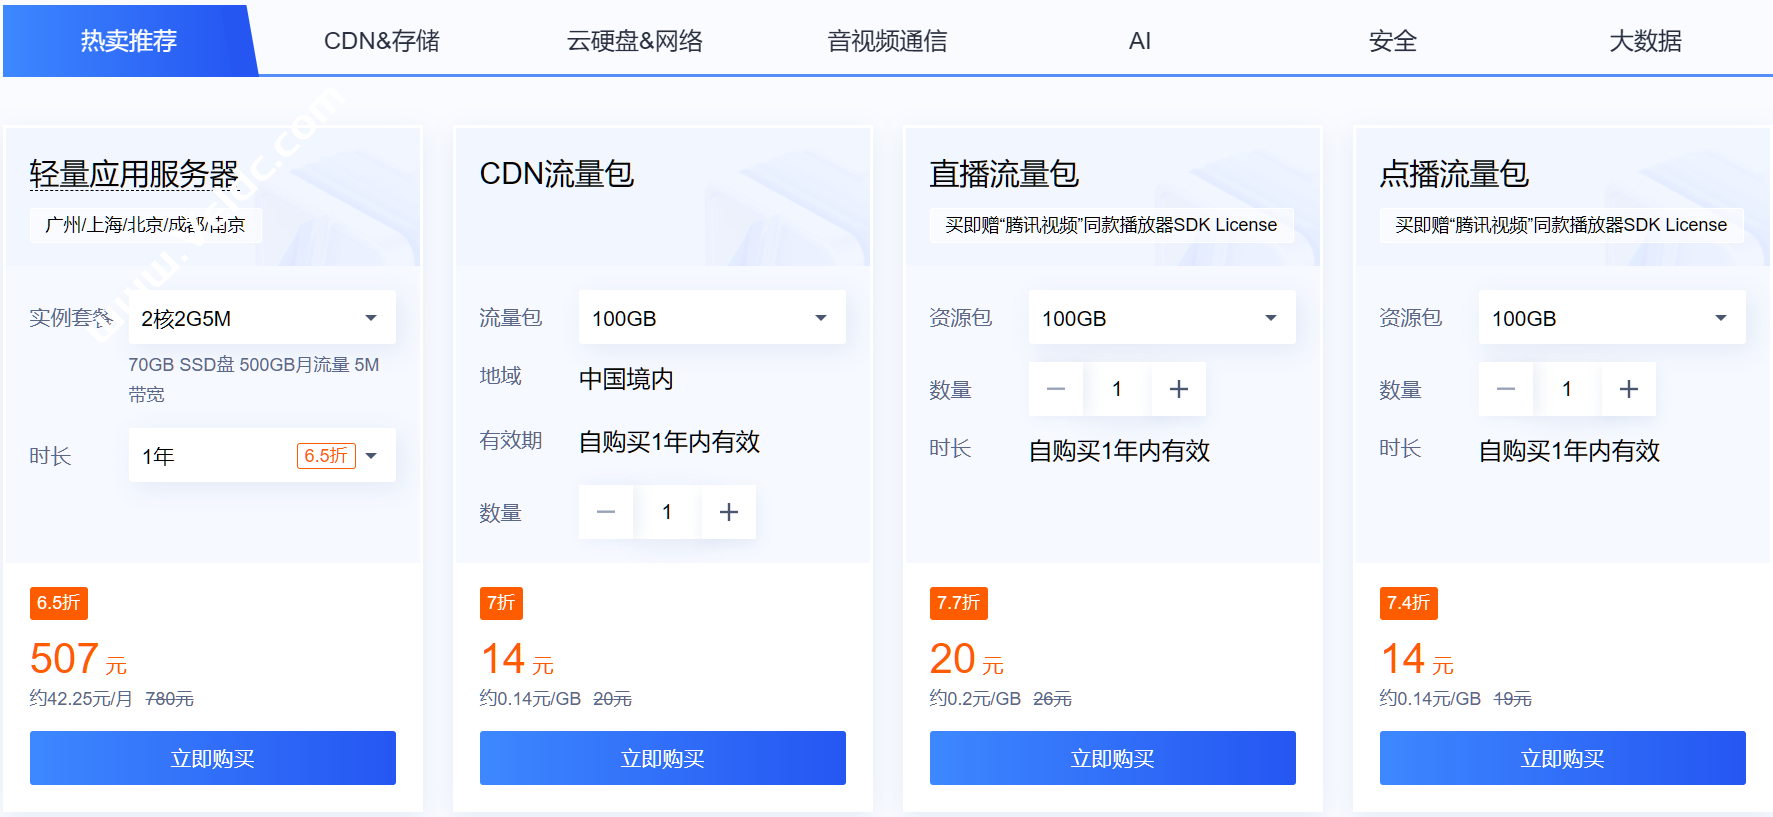Click the 中国境内 region value
Screen dimensions: 1773x817
point(626,379)
